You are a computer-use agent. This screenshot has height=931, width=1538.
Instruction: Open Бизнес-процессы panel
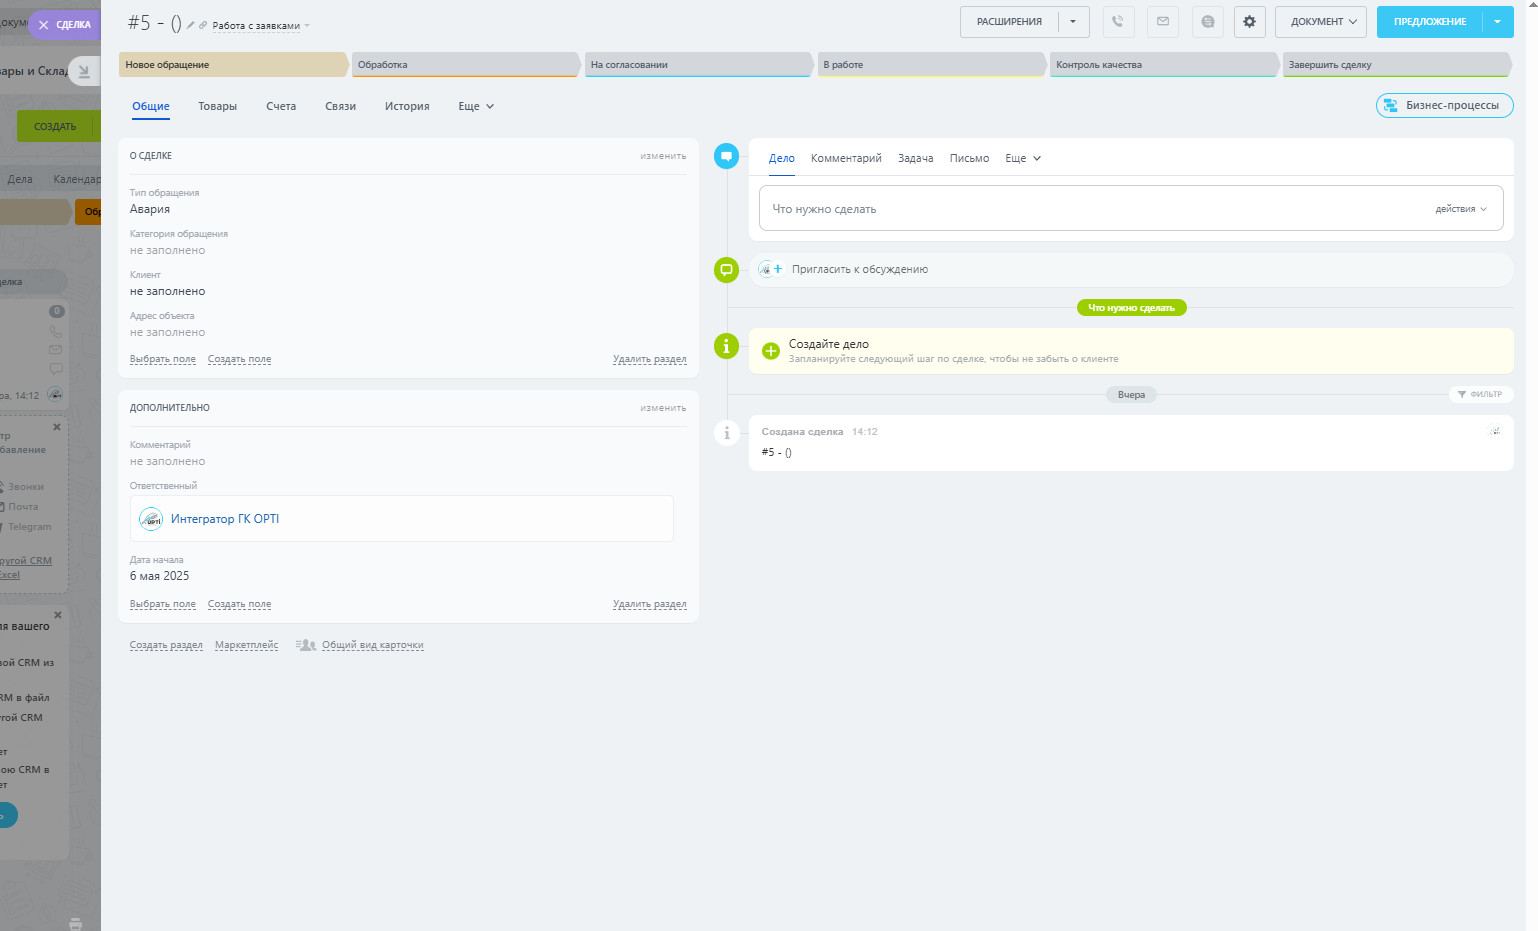[1444, 105]
